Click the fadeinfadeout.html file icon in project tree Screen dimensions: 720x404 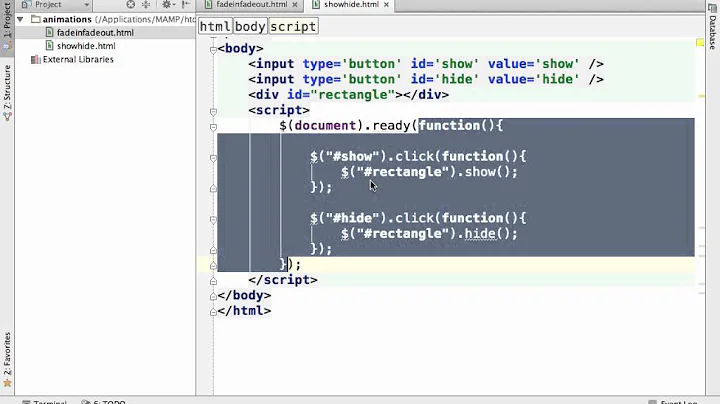50,32
